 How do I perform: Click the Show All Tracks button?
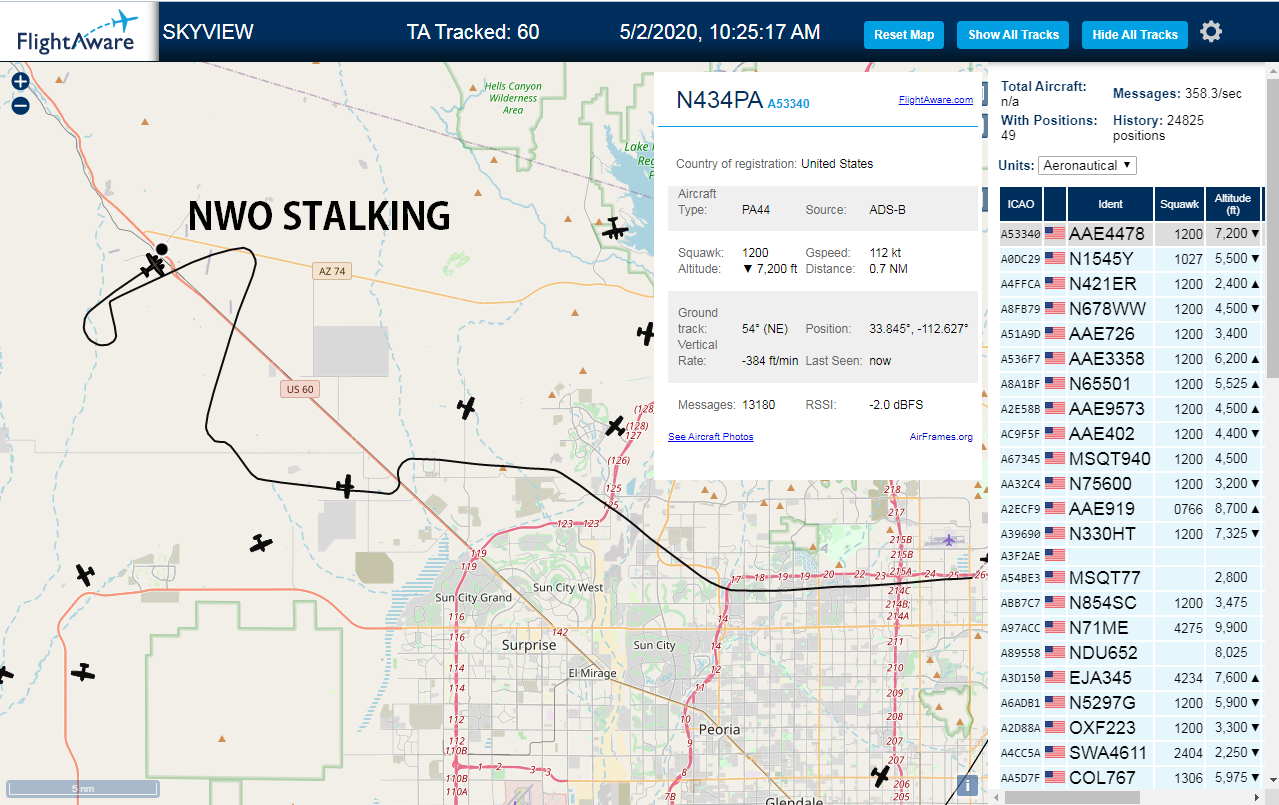[1013, 35]
